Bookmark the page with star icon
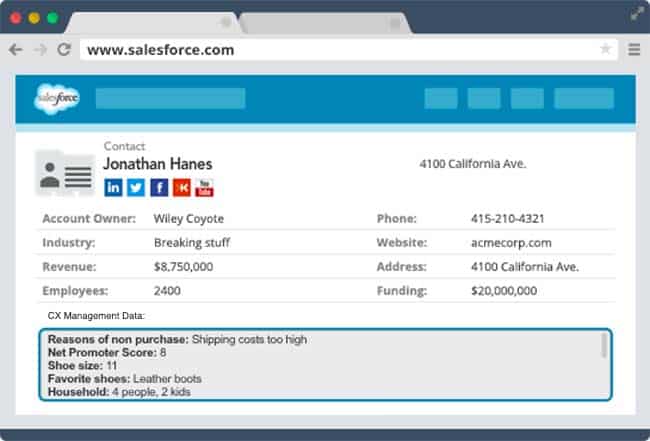The height and width of the screenshot is (441, 650). click(605, 49)
